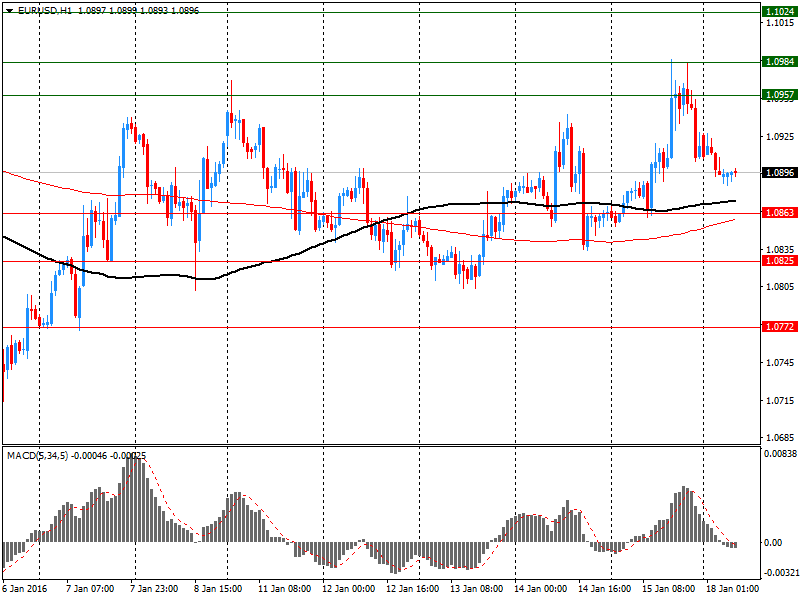Screen dimensions: 800x600
Task: Click the 1.1015 price scale value
Action: pos(780,23)
